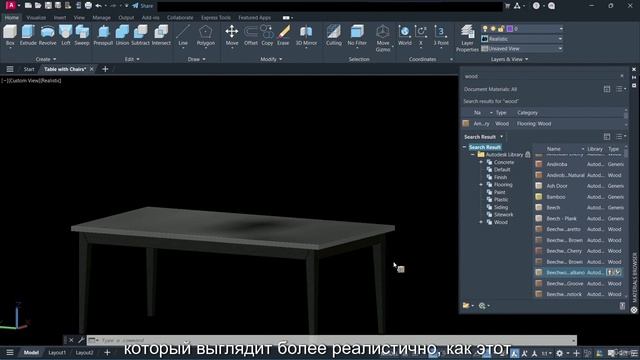The width and height of the screenshot is (640, 360).
Task: Expand the Flooring category in library tree
Action: coord(481,184)
